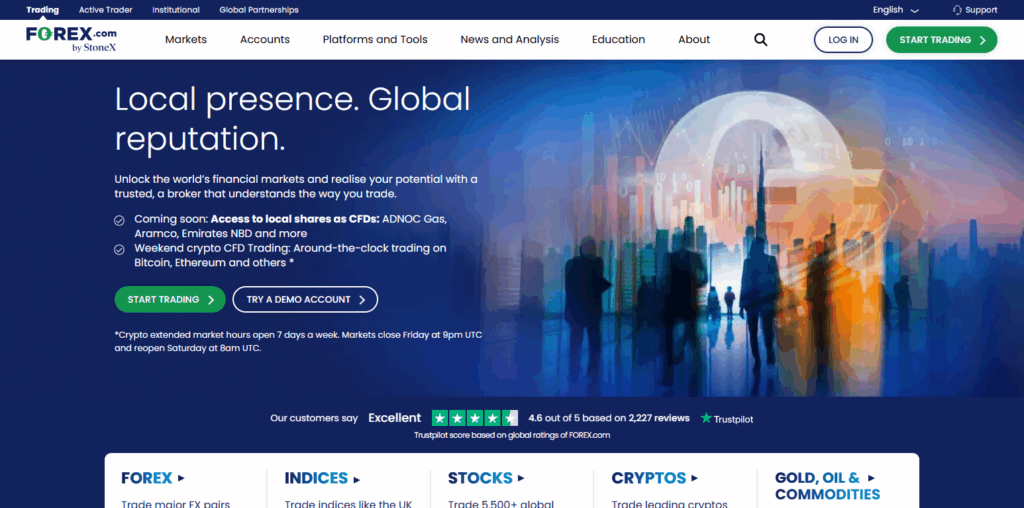Image resolution: width=1024 pixels, height=508 pixels.
Task: Click the crypto extended market hours footnote
Action: (298, 341)
